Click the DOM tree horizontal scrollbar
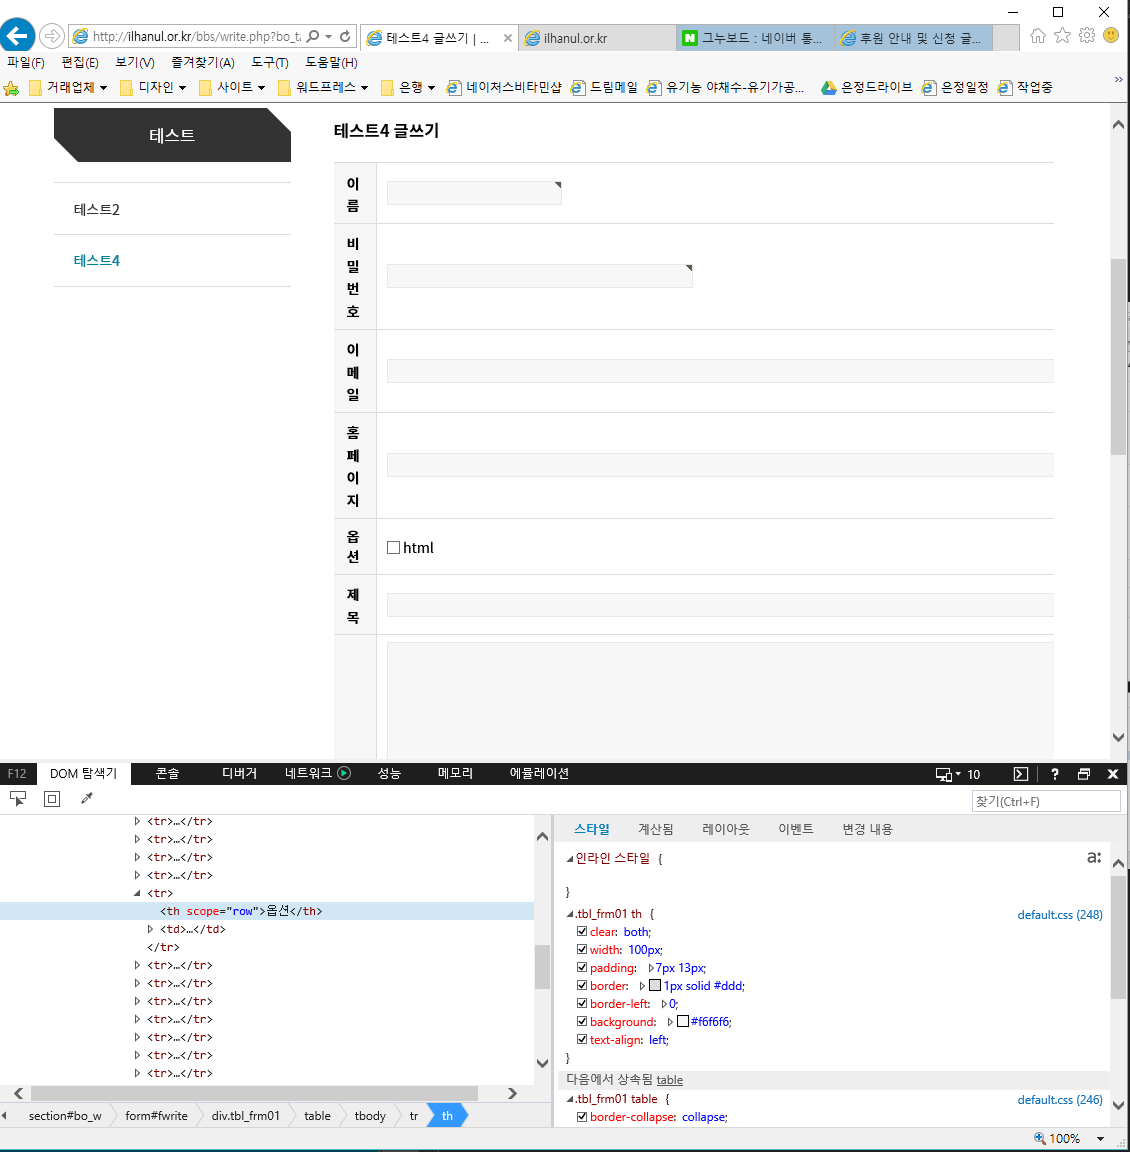Screen dimensions: 1130x1152 254,1093
